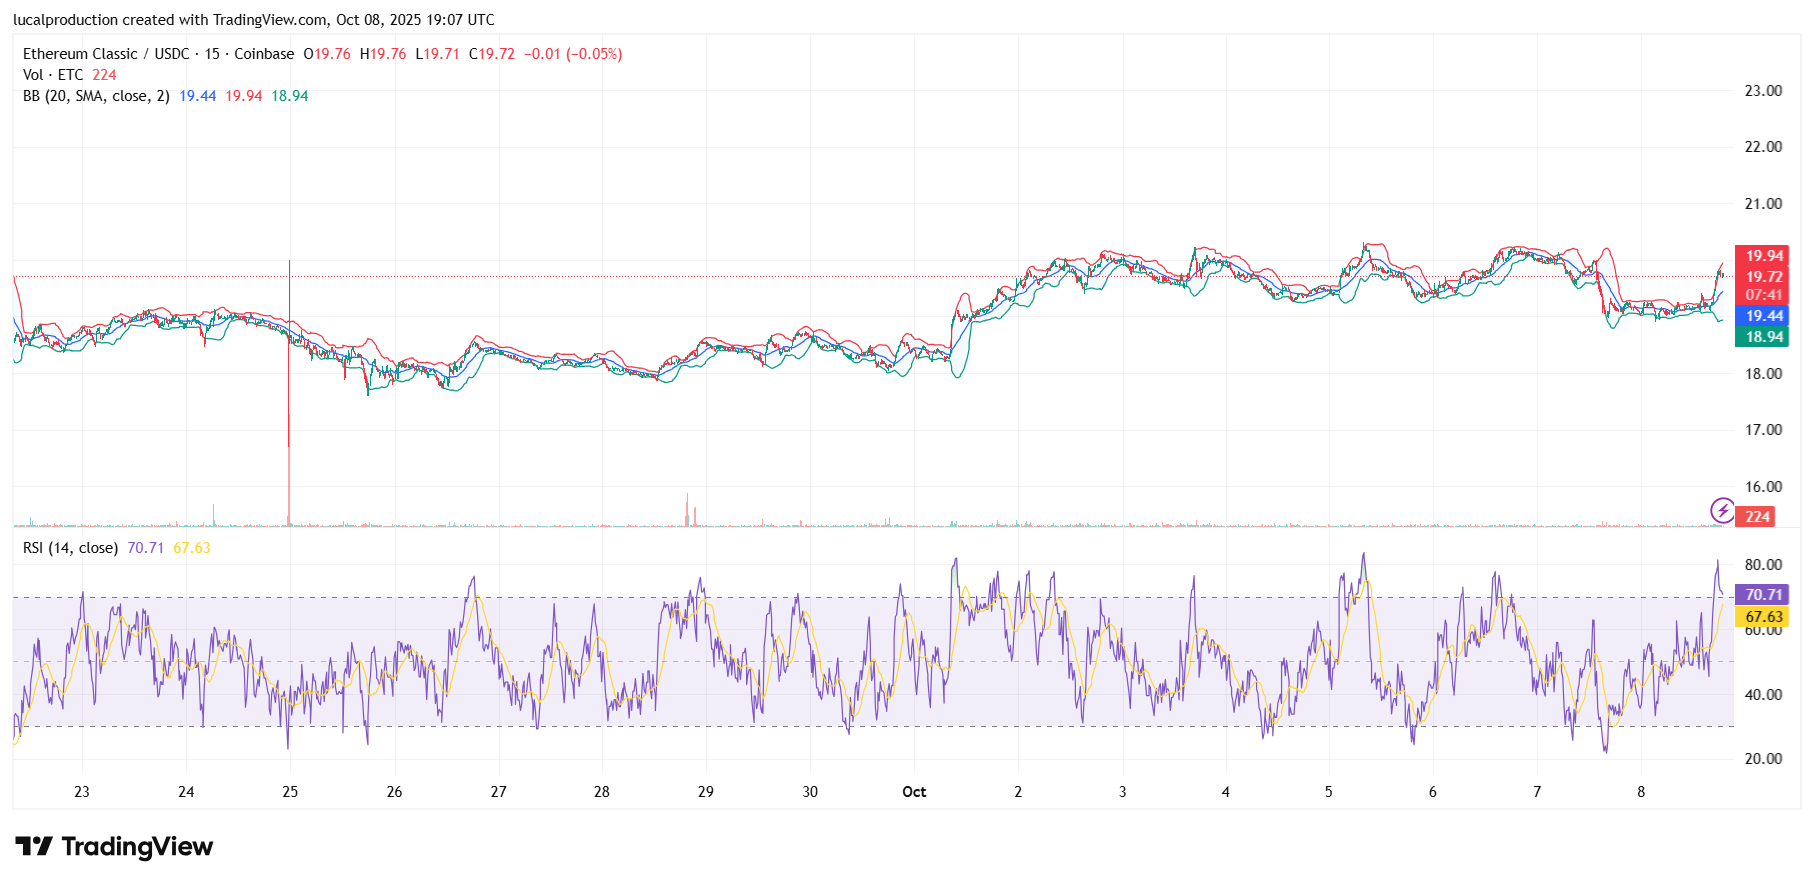Click the chart header text with TradingView.com

pyautogui.click(x=254, y=20)
